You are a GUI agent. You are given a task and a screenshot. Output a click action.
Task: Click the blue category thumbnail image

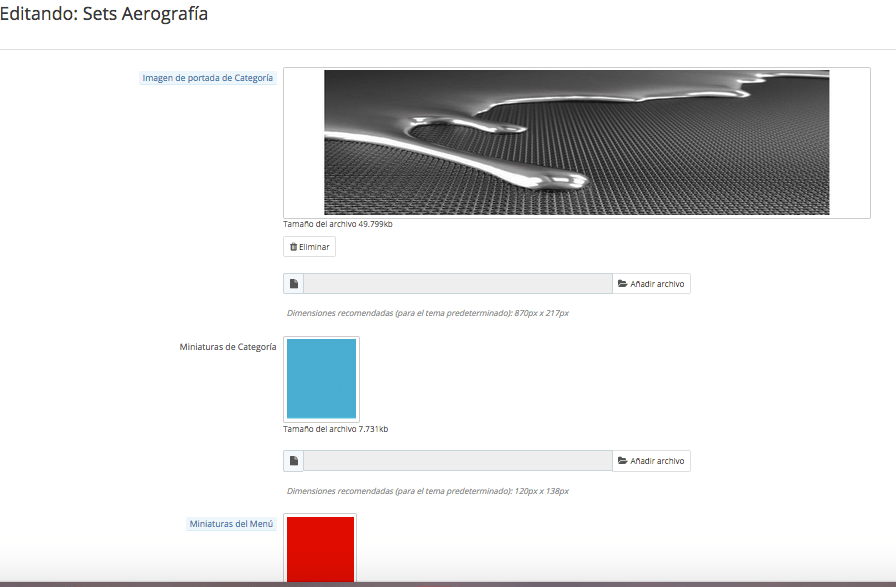(321, 379)
